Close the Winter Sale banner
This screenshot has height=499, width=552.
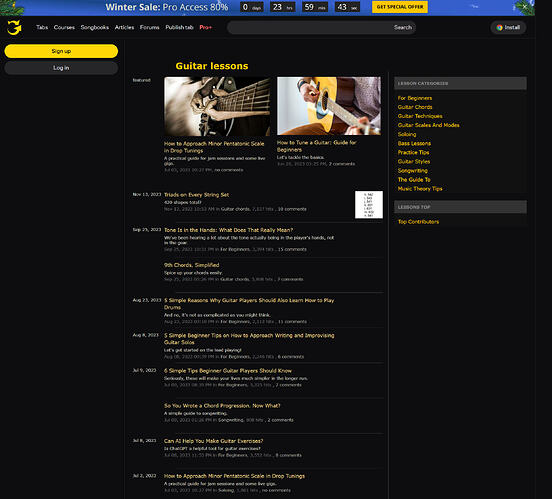point(524,7)
